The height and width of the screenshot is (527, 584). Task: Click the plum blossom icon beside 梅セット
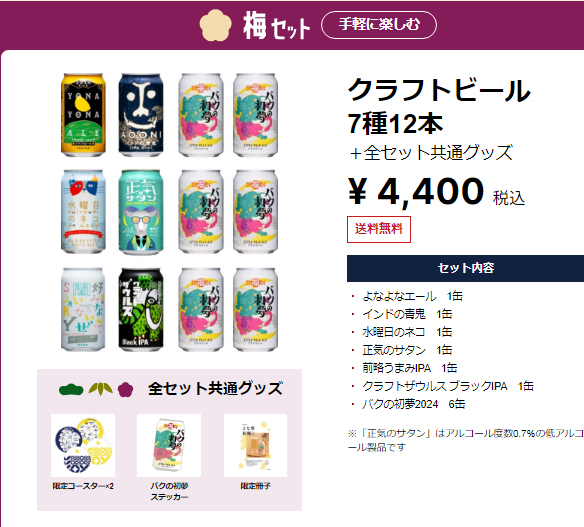pos(215,25)
